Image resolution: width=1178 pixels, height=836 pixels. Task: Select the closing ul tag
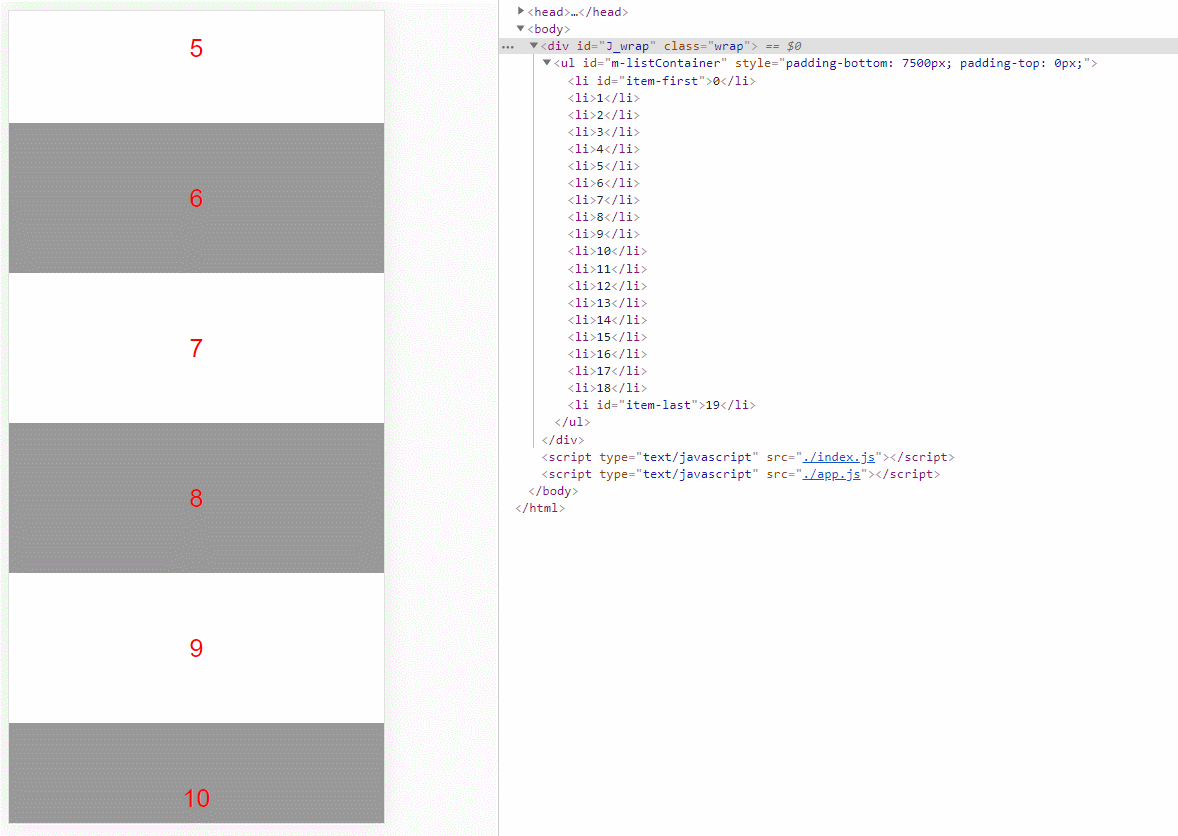[x=572, y=422]
